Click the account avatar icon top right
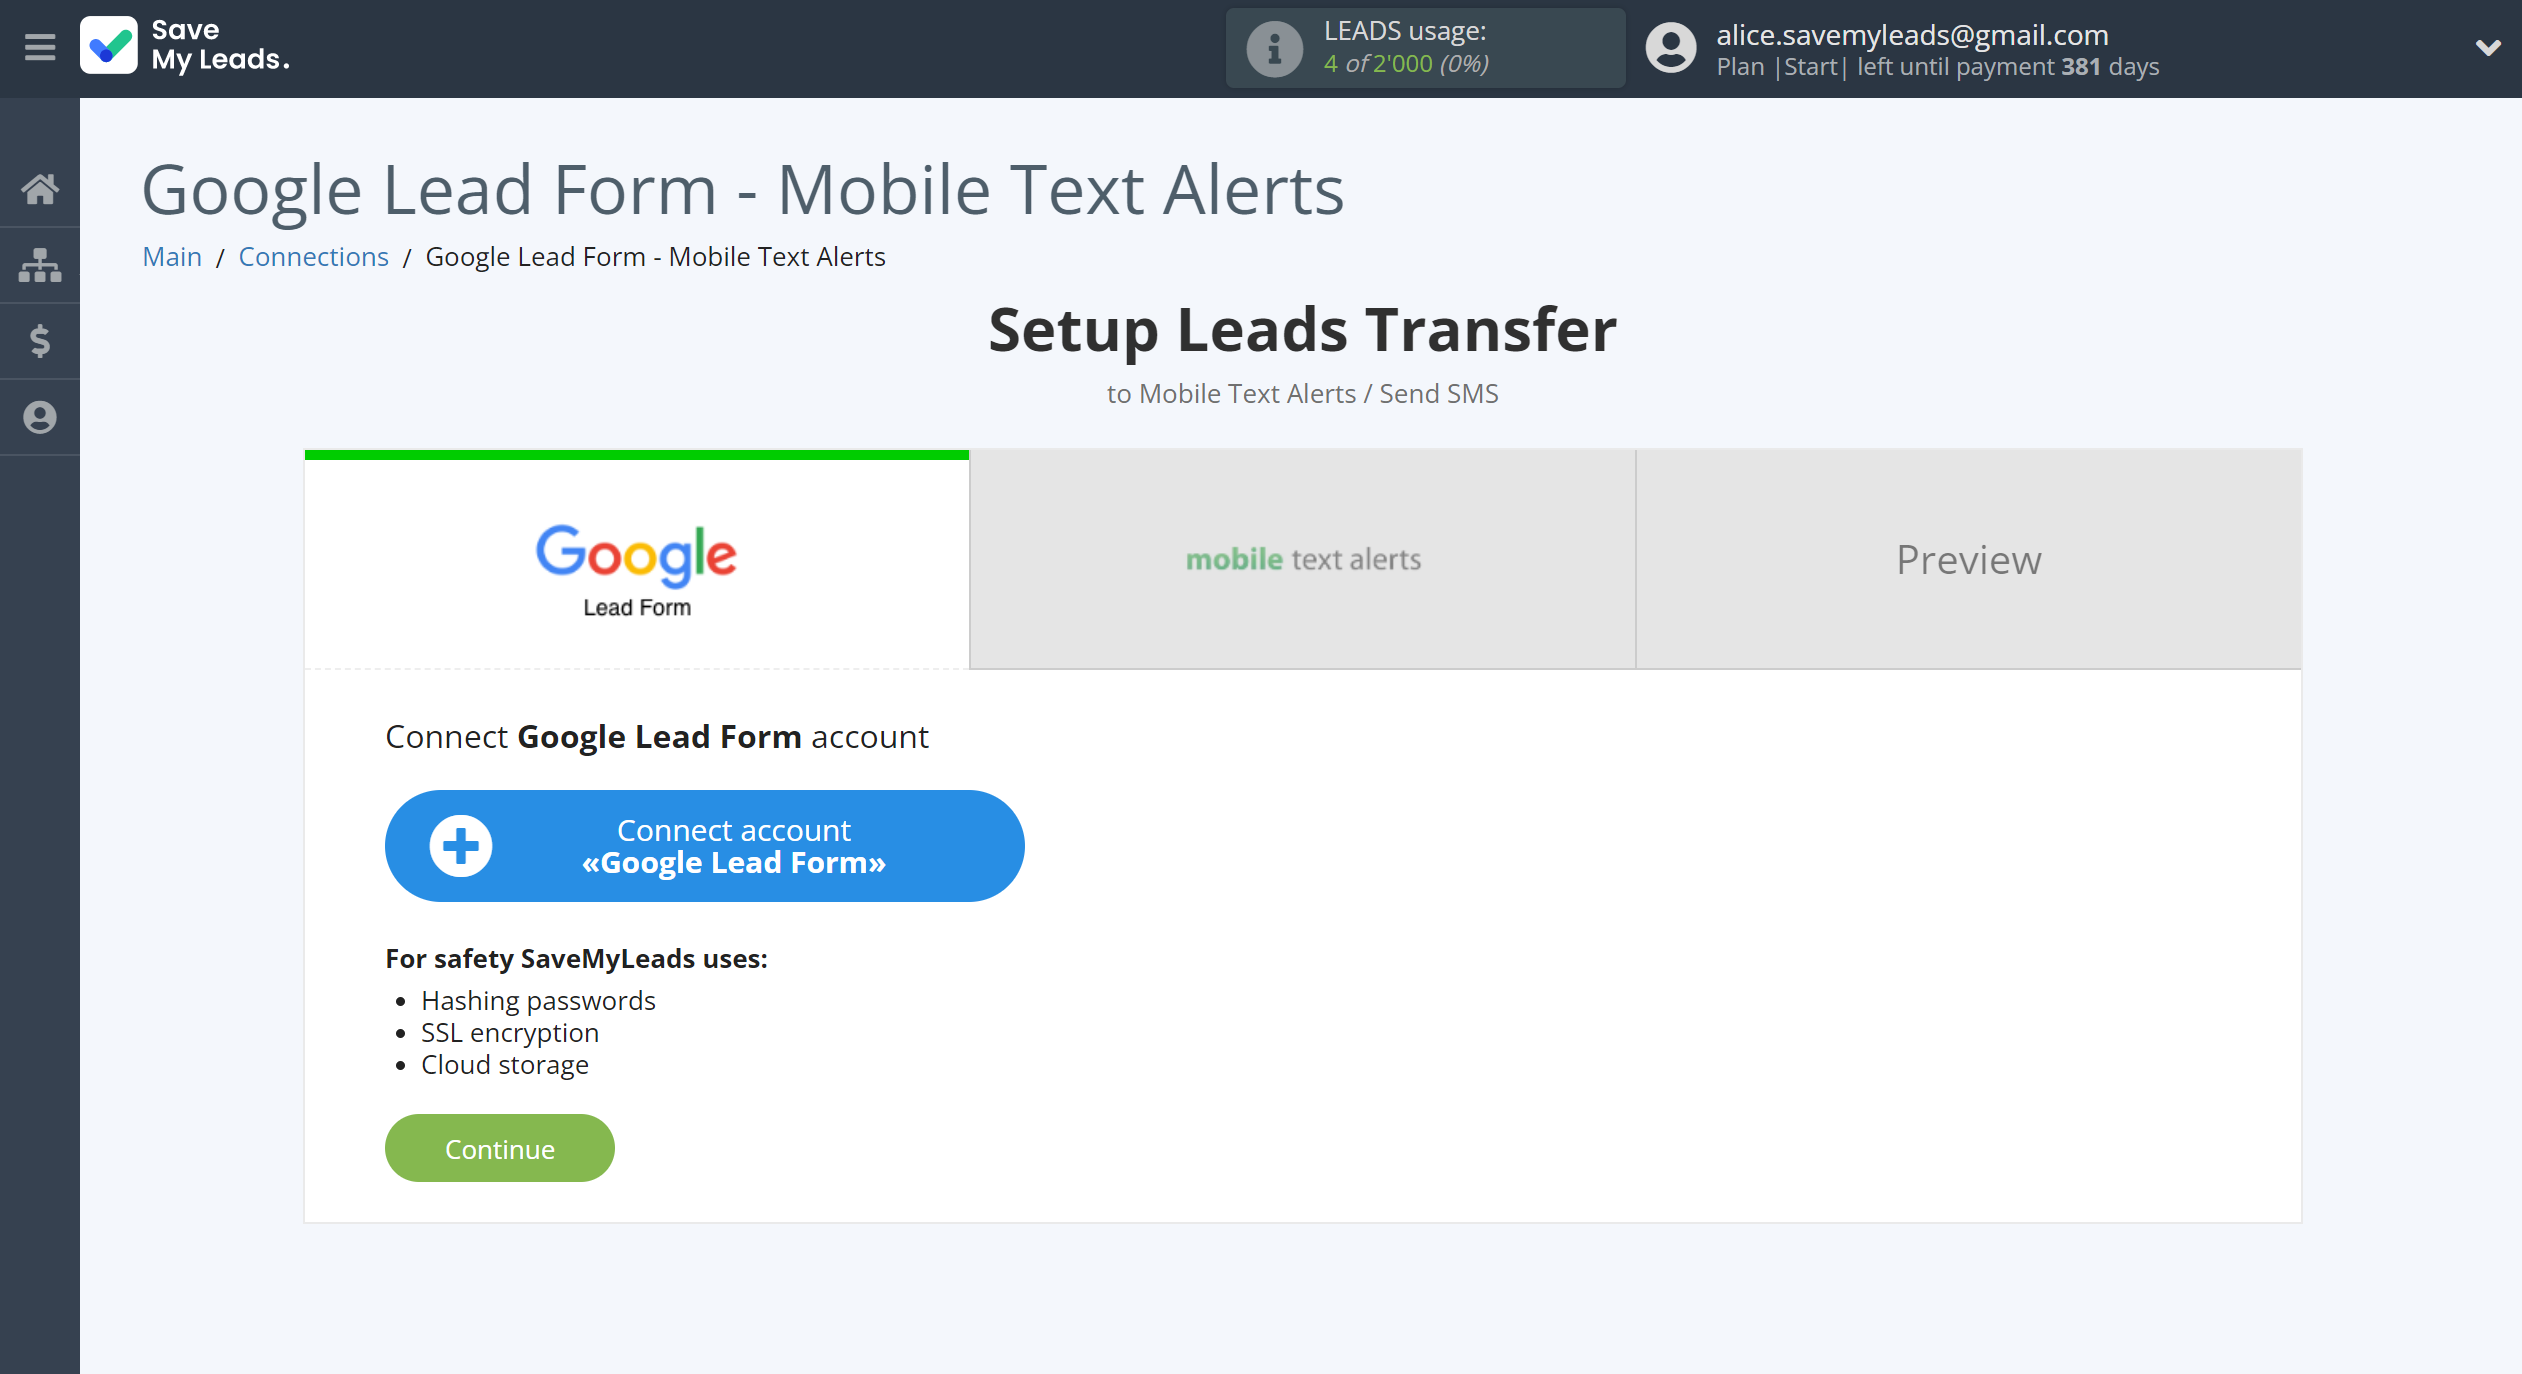 tap(1669, 46)
